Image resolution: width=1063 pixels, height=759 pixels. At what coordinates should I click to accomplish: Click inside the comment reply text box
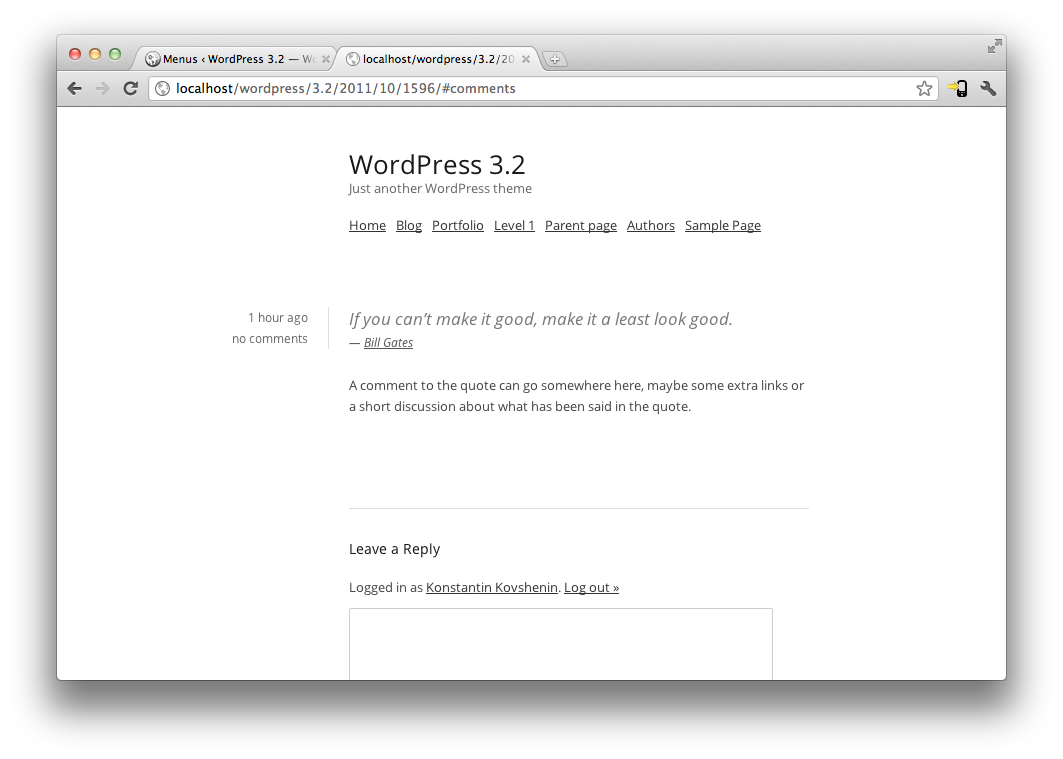pos(561,644)
